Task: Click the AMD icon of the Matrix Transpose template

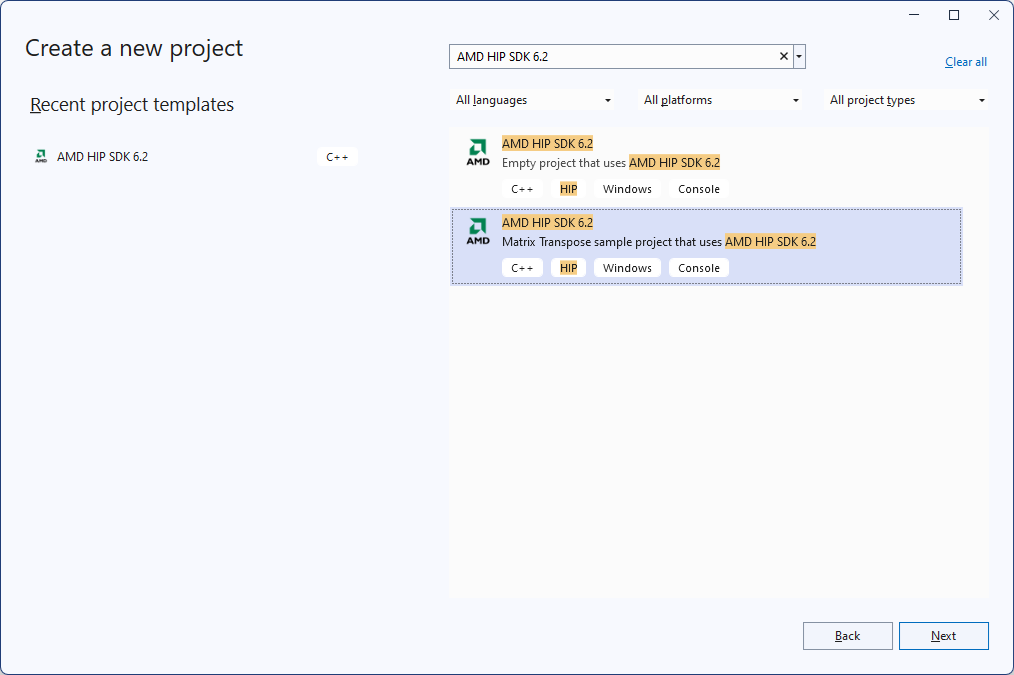Action: pos(478,231)
